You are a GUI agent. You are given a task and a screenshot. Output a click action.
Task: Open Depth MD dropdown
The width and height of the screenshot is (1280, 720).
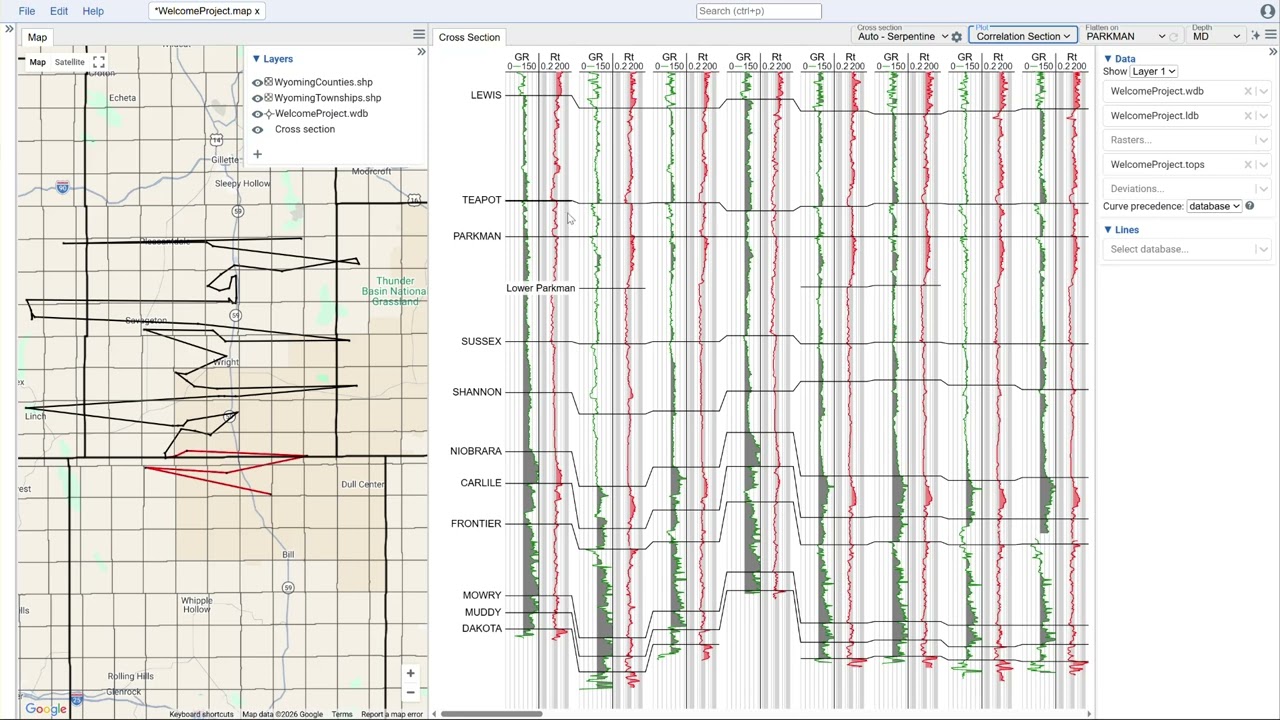pyautogui.click(x=1216, y=37)
